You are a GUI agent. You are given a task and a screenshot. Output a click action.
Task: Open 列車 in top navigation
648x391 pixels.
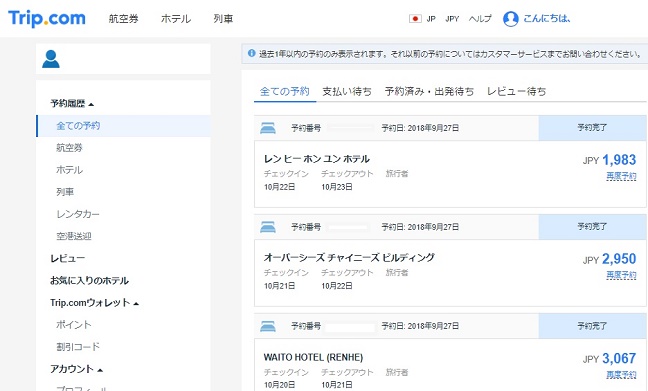(223, 19)
